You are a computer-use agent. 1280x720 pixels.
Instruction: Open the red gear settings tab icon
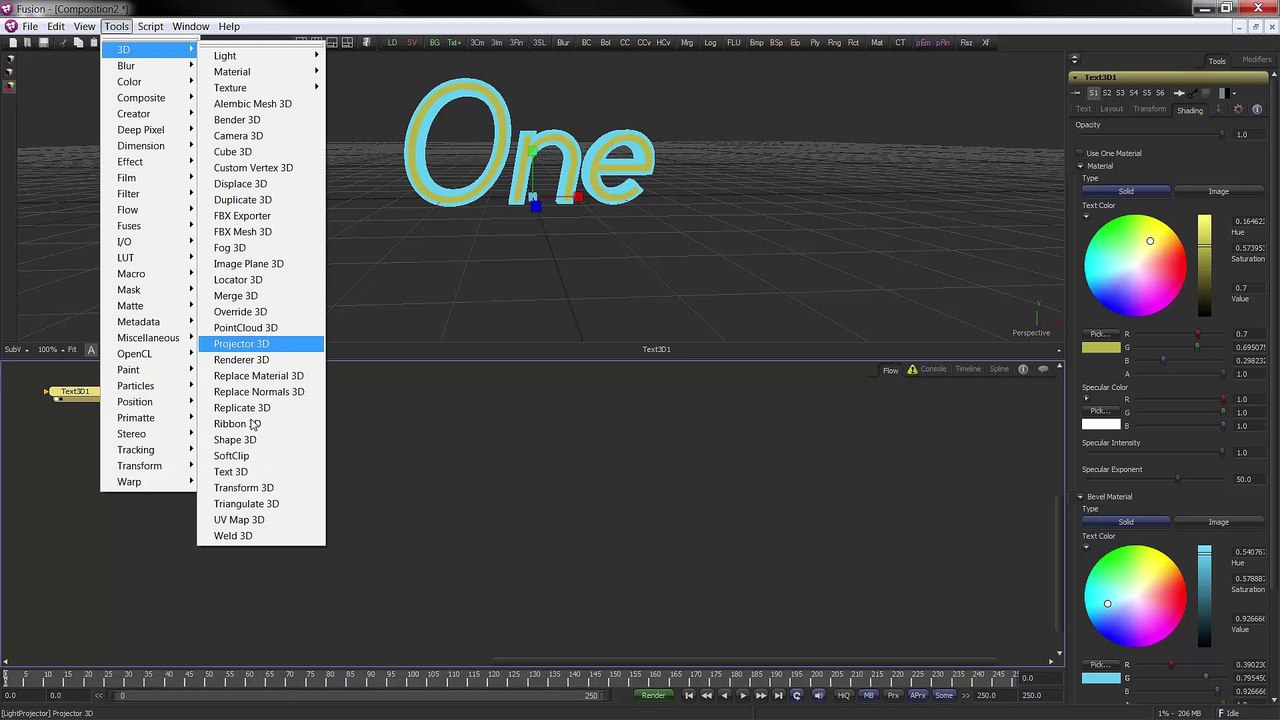[x=1239, y=109]
